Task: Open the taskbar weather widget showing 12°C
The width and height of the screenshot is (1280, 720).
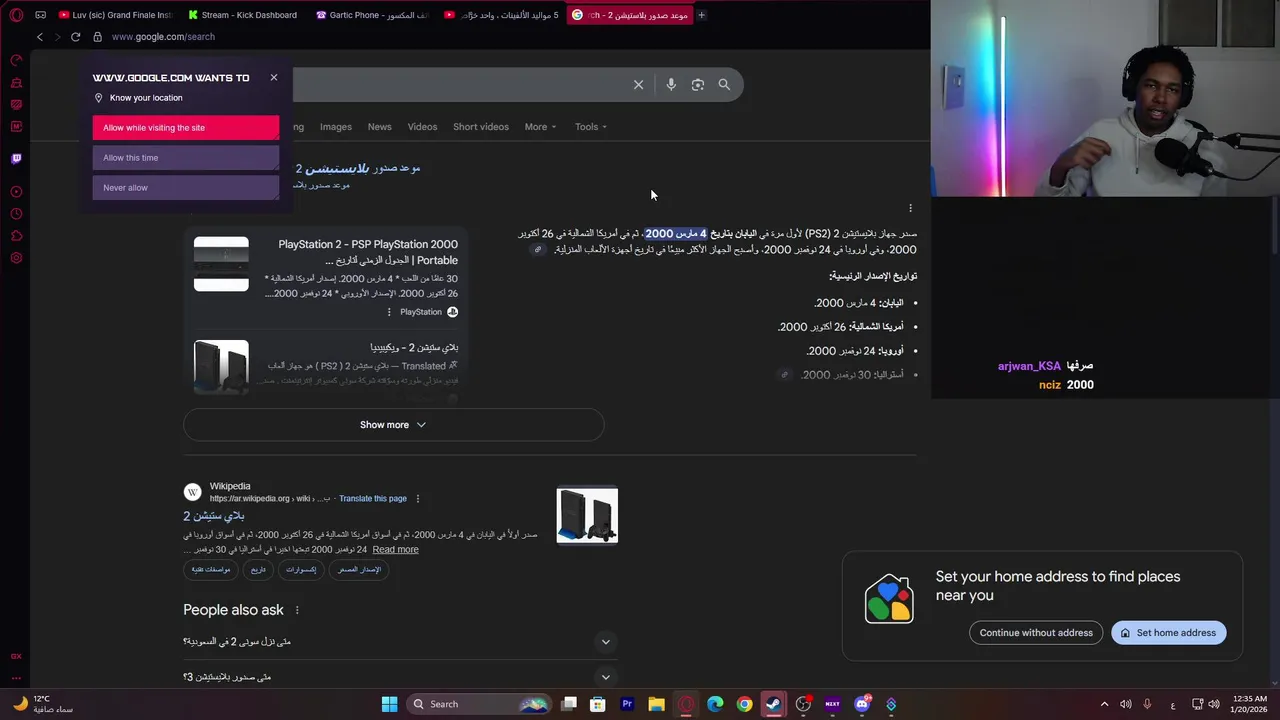Action: [44, 704]
